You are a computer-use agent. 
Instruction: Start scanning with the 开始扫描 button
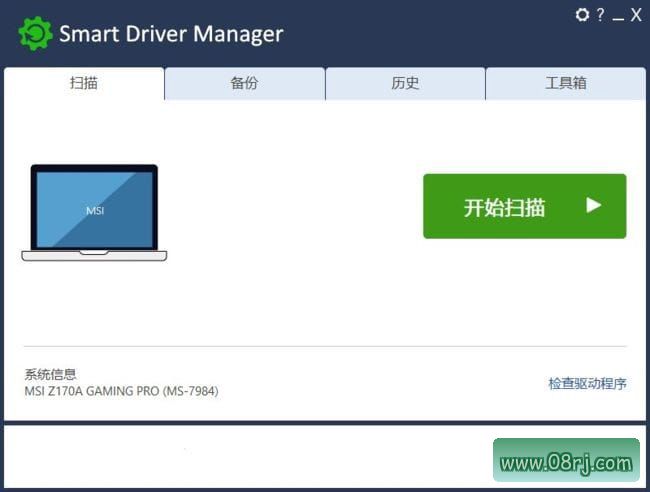(x=524, y=206)
